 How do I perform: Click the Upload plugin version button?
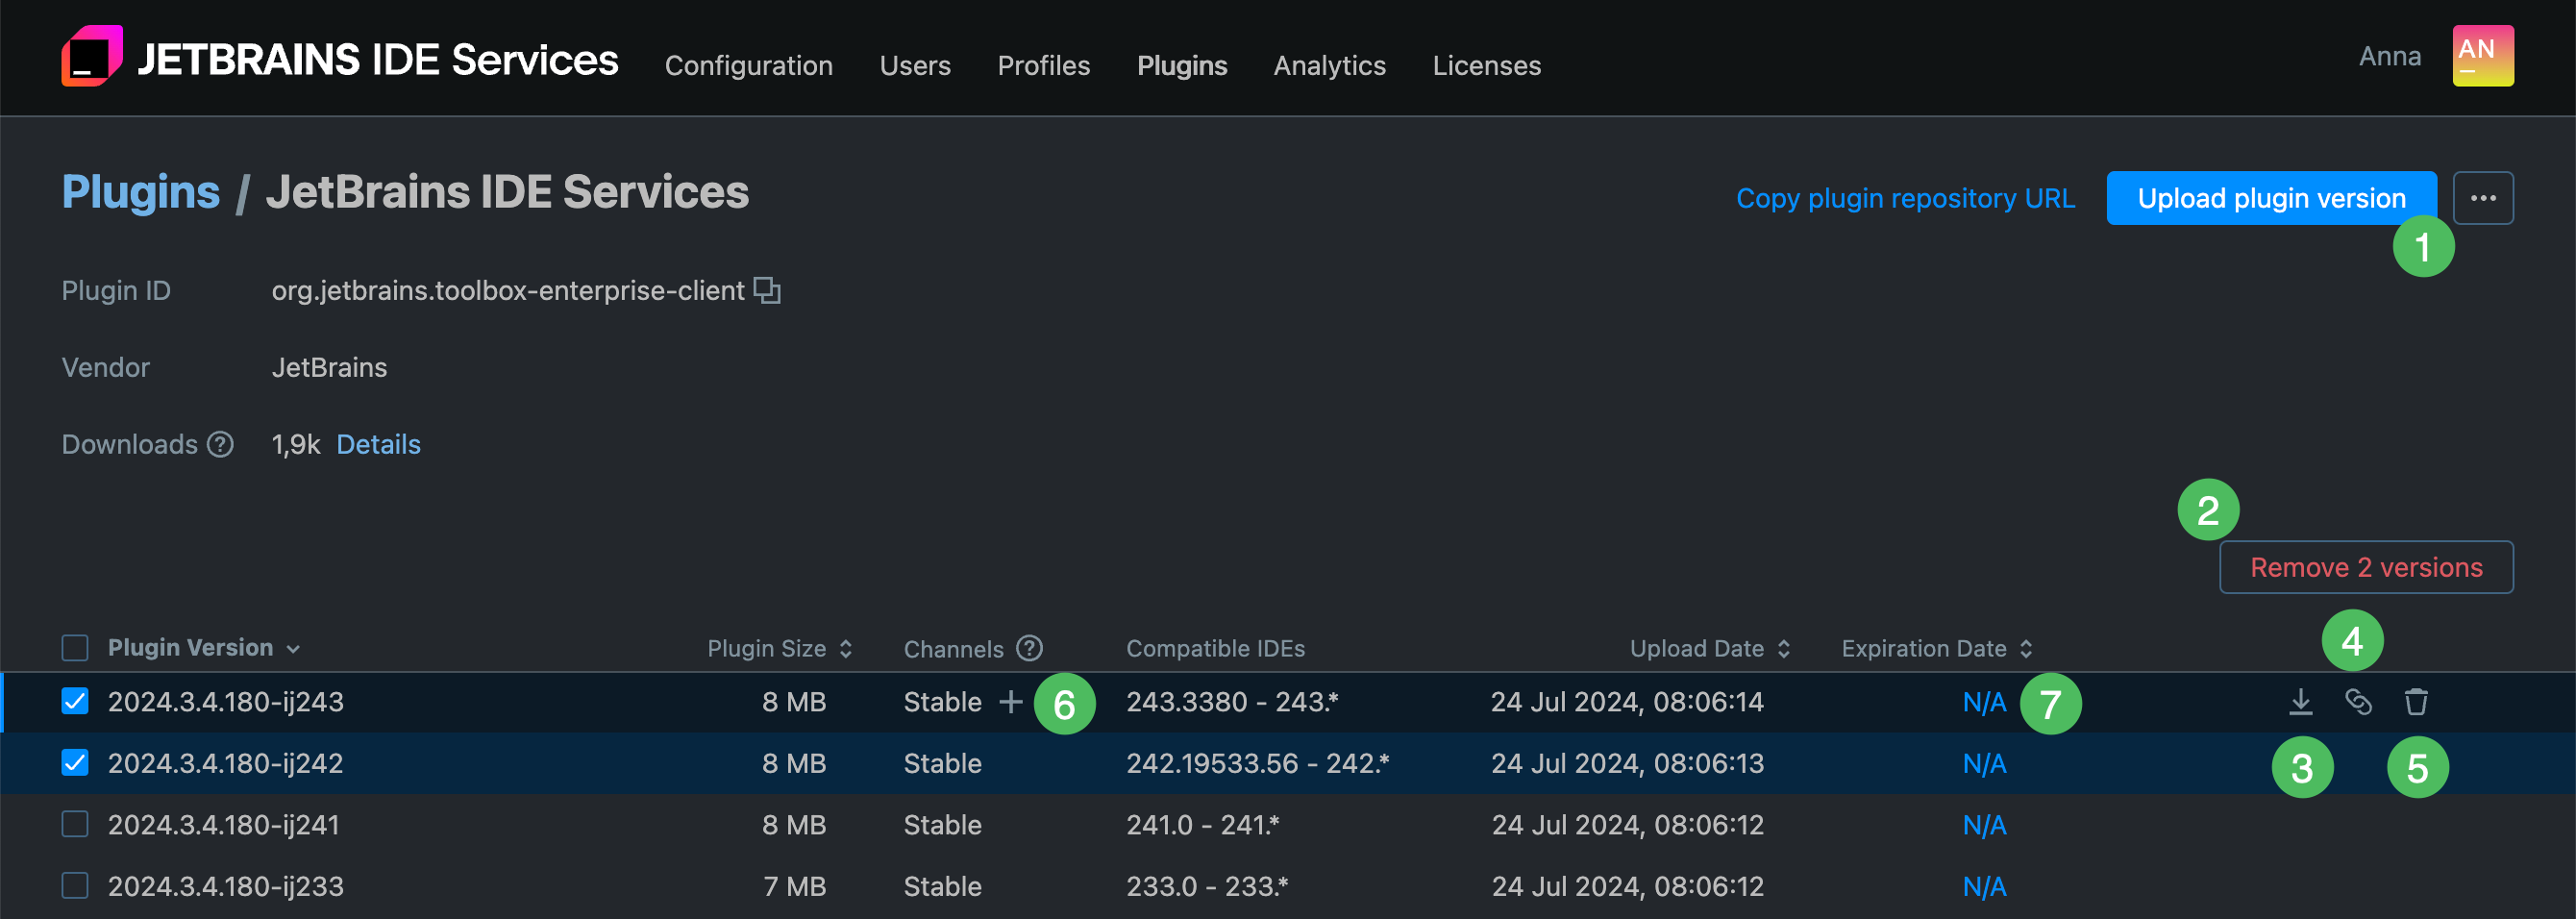click(x=2271, y=197)
